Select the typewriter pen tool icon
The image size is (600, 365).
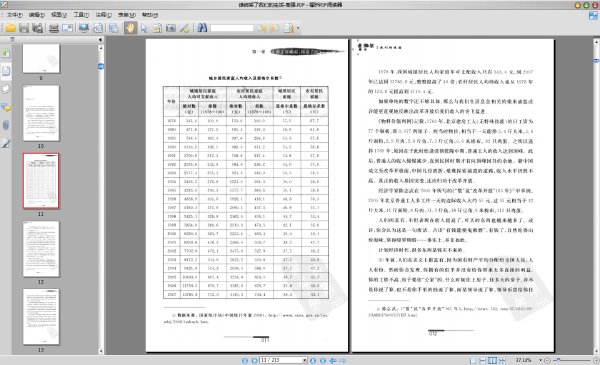coord(184,28)
